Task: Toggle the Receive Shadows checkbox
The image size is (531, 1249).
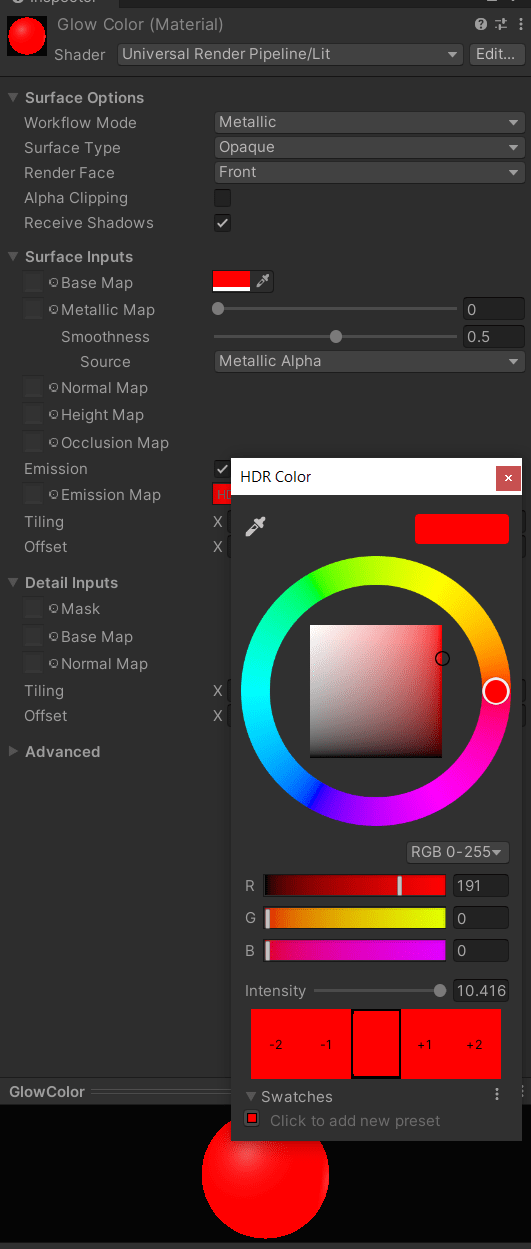Action: [223, 223]
